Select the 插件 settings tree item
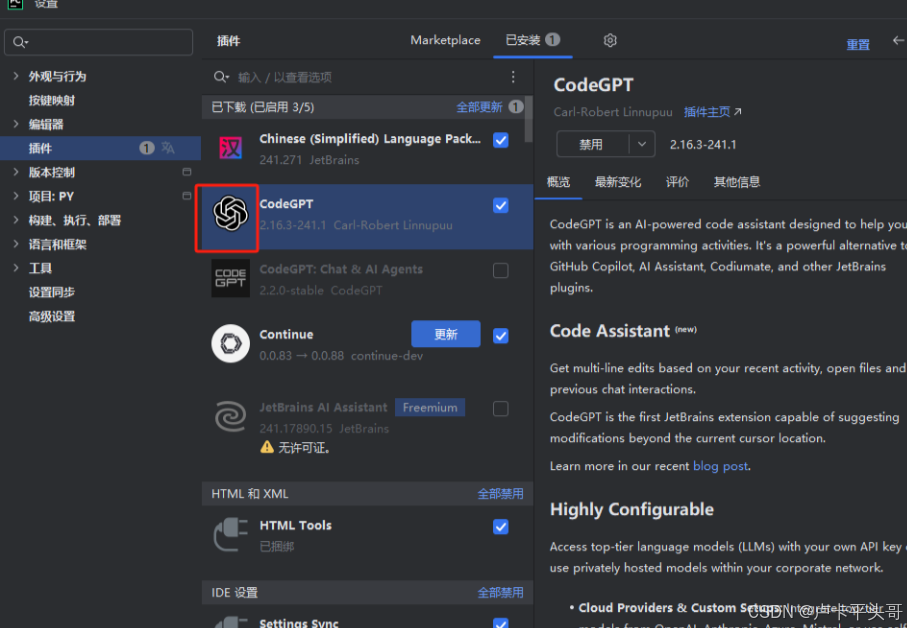 pos(100,148)
